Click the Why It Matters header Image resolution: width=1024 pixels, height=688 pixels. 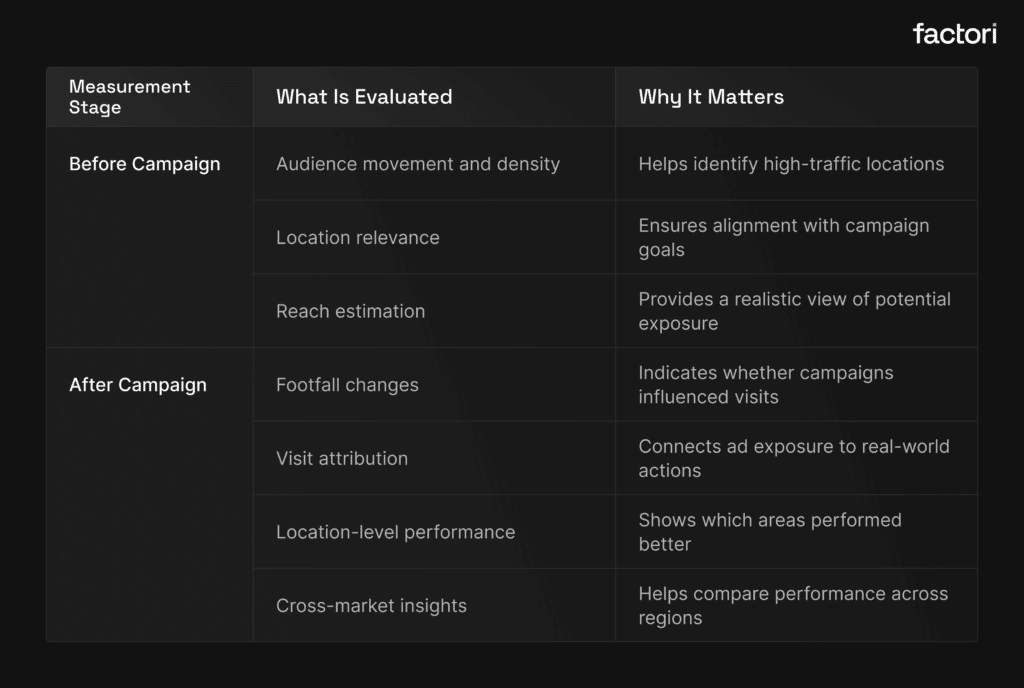coord(711,97)
